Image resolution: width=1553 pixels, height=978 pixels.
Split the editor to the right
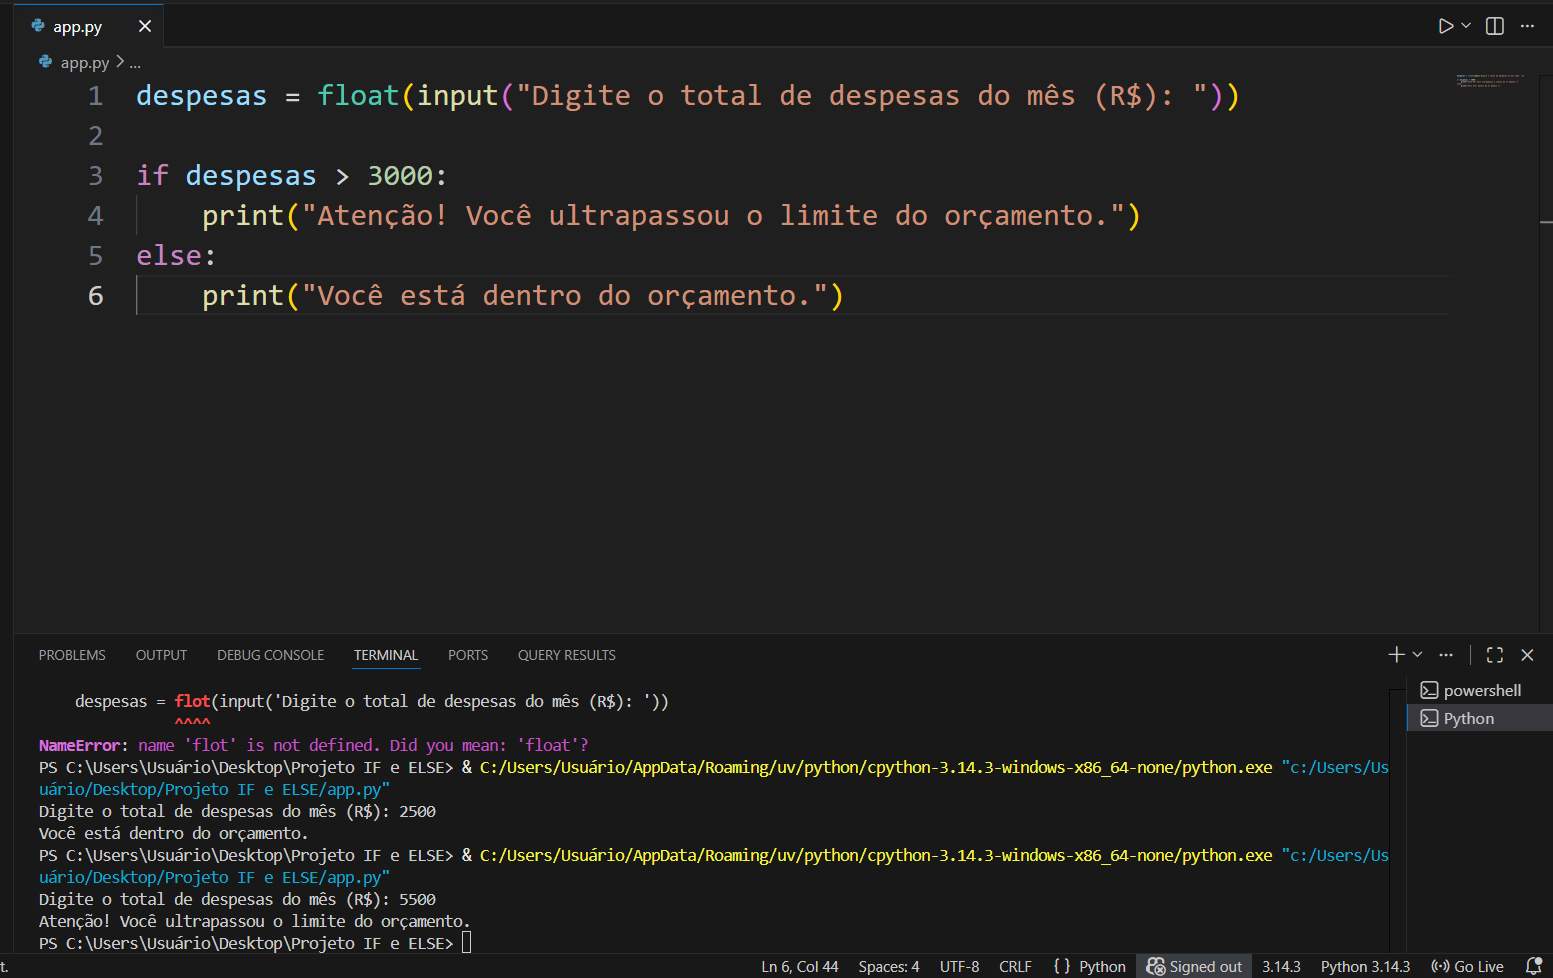point(1495,26)
